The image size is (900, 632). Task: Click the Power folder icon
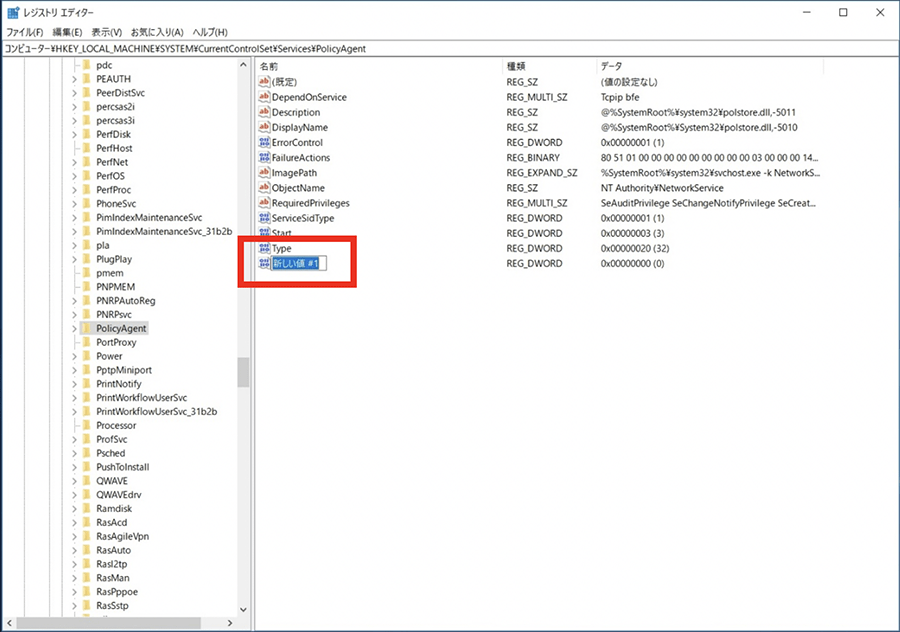87,356
